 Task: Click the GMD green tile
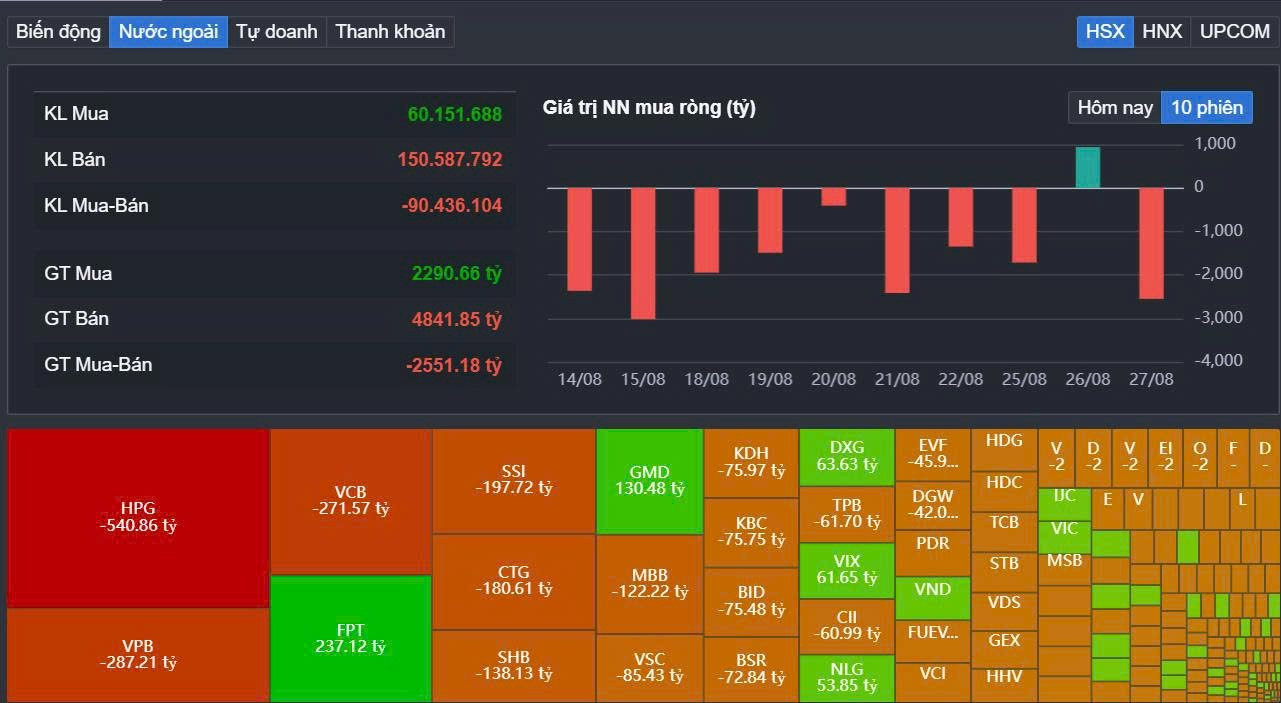coord(649,481)
